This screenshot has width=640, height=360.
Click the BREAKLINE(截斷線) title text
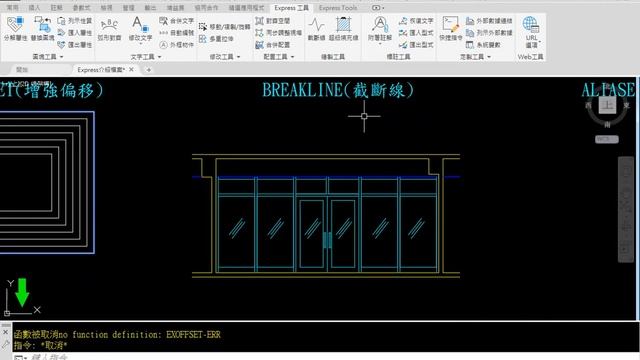[338, 90]
